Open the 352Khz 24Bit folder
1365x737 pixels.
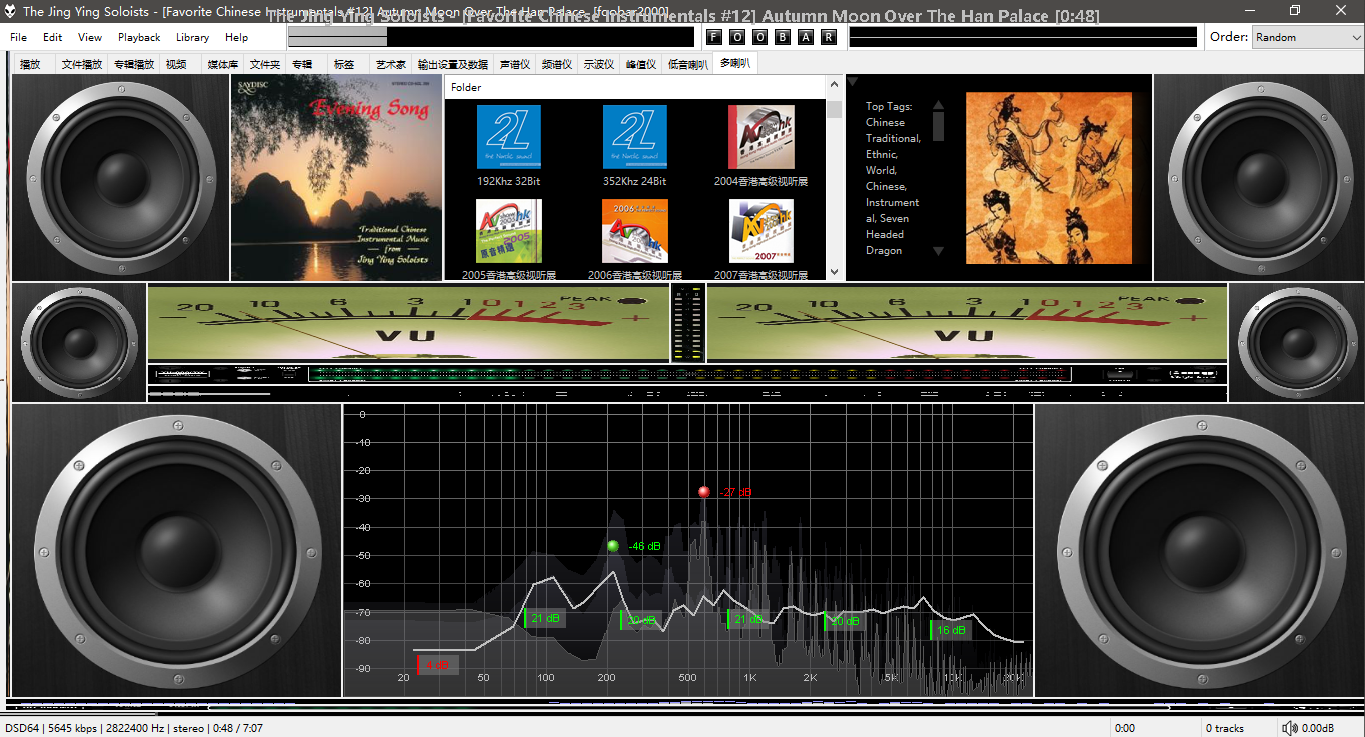[x=634, y=137]
